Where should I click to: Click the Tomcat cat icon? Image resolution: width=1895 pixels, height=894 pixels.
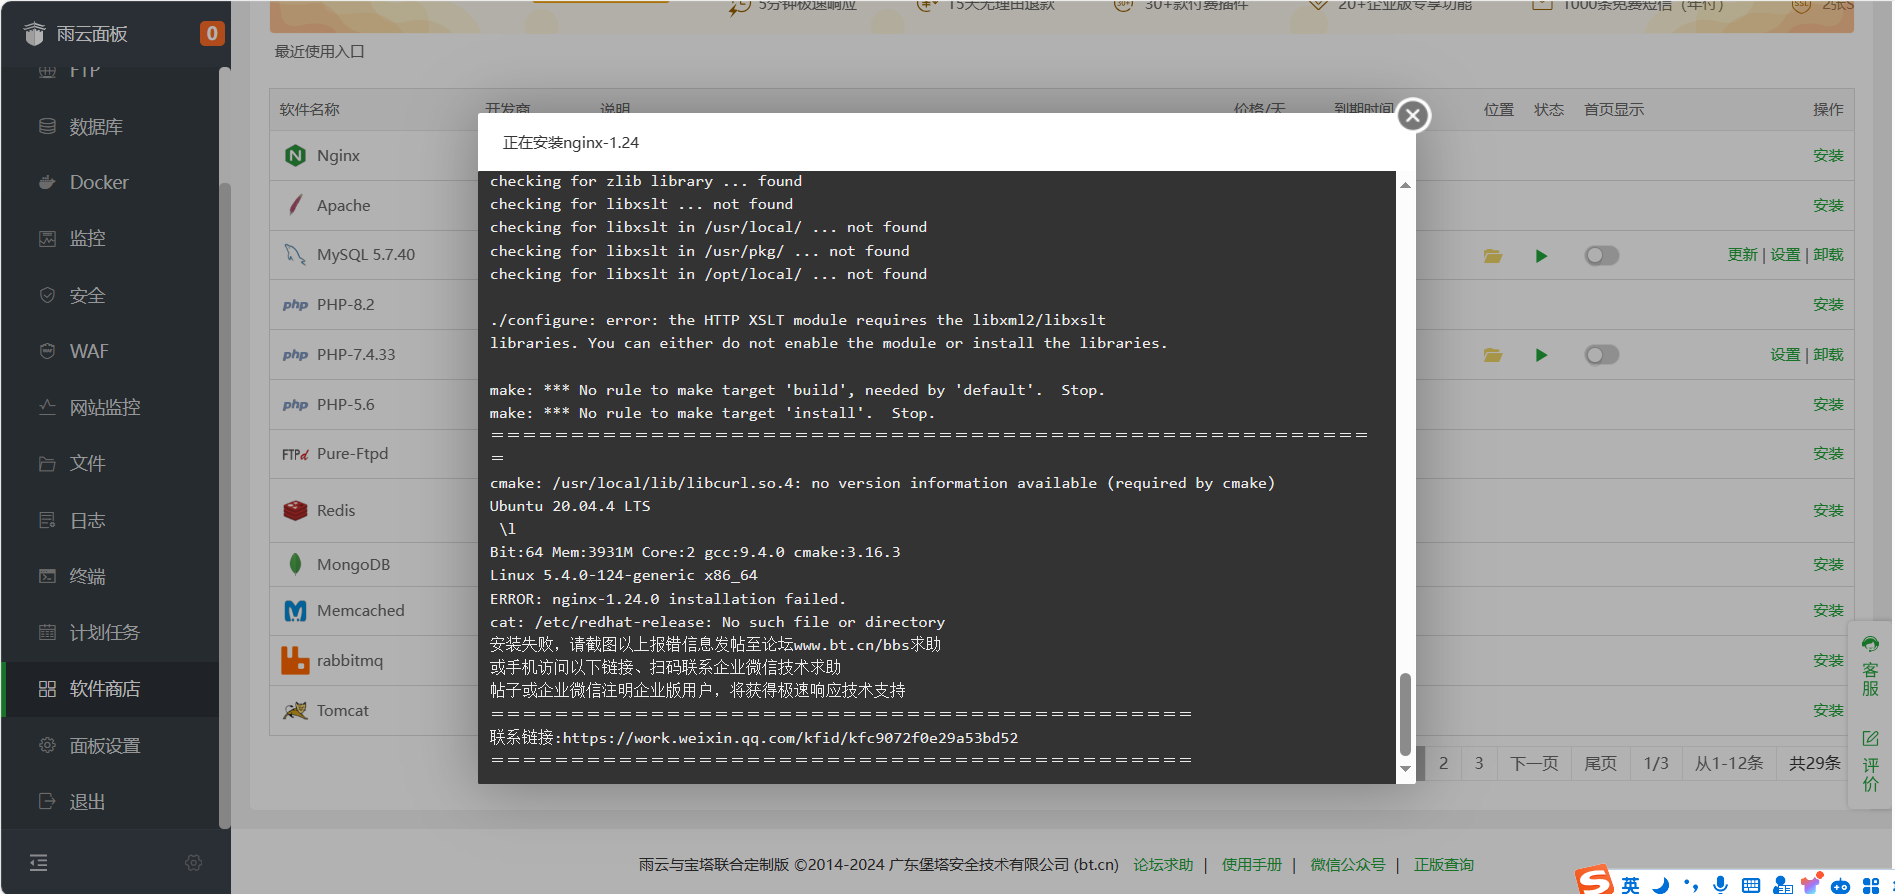295,710
